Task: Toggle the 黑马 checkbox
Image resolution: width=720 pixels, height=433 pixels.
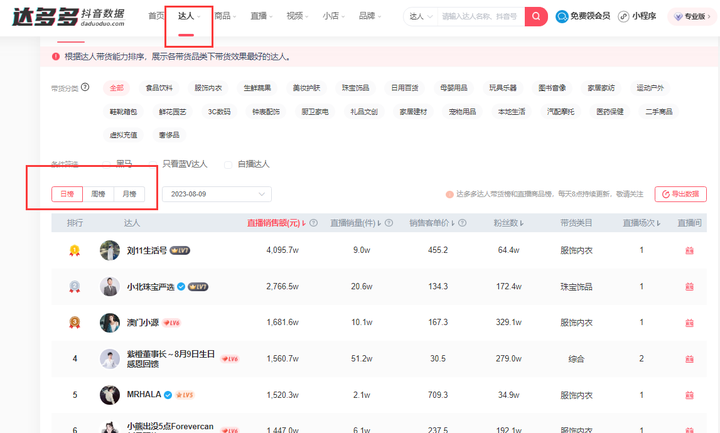Action: 107,164
